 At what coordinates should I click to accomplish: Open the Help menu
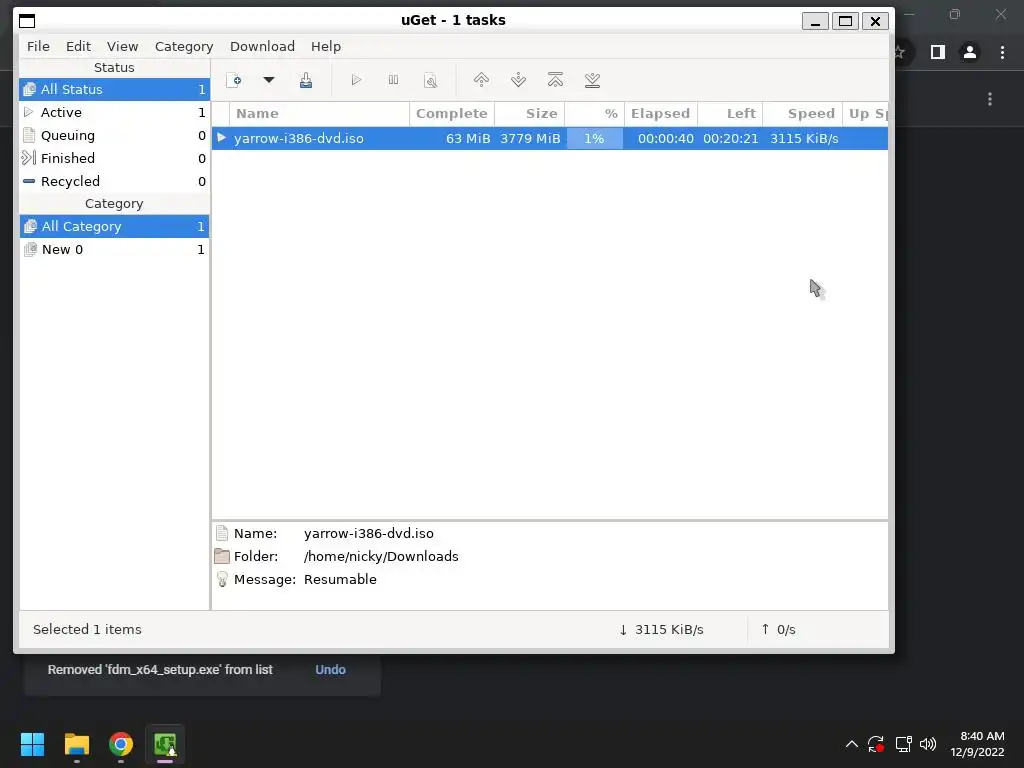(x=326, y=46)
